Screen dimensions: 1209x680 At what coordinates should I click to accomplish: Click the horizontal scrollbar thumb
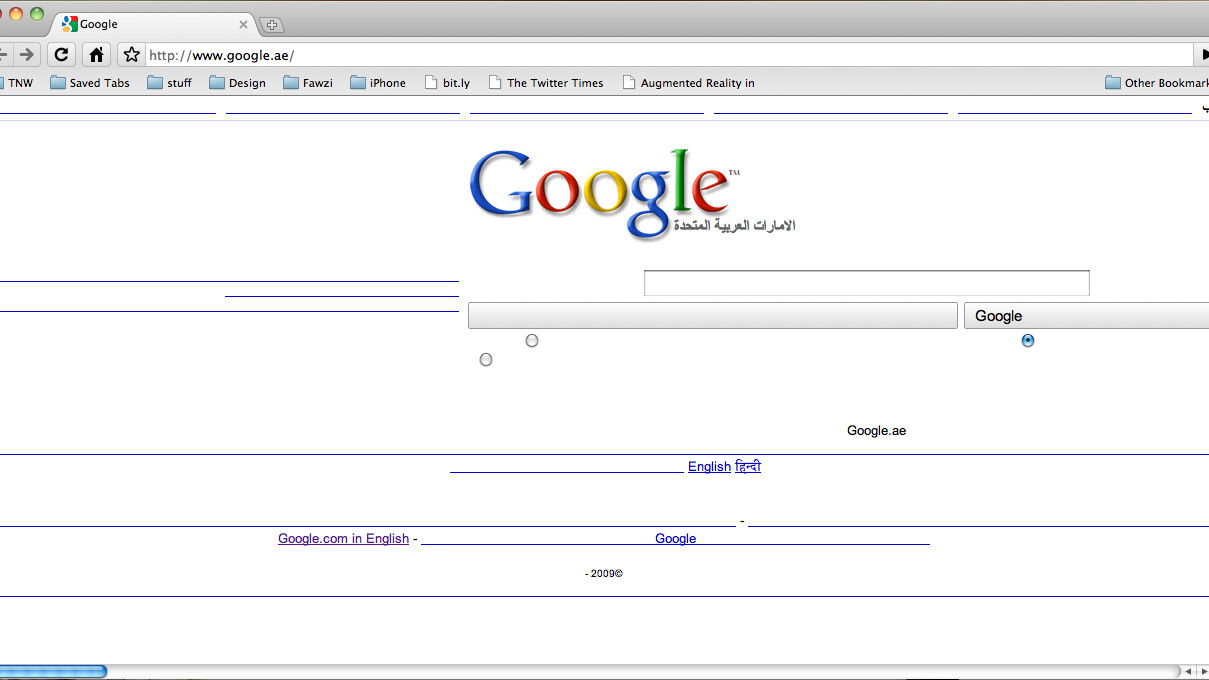coord(53,671)
